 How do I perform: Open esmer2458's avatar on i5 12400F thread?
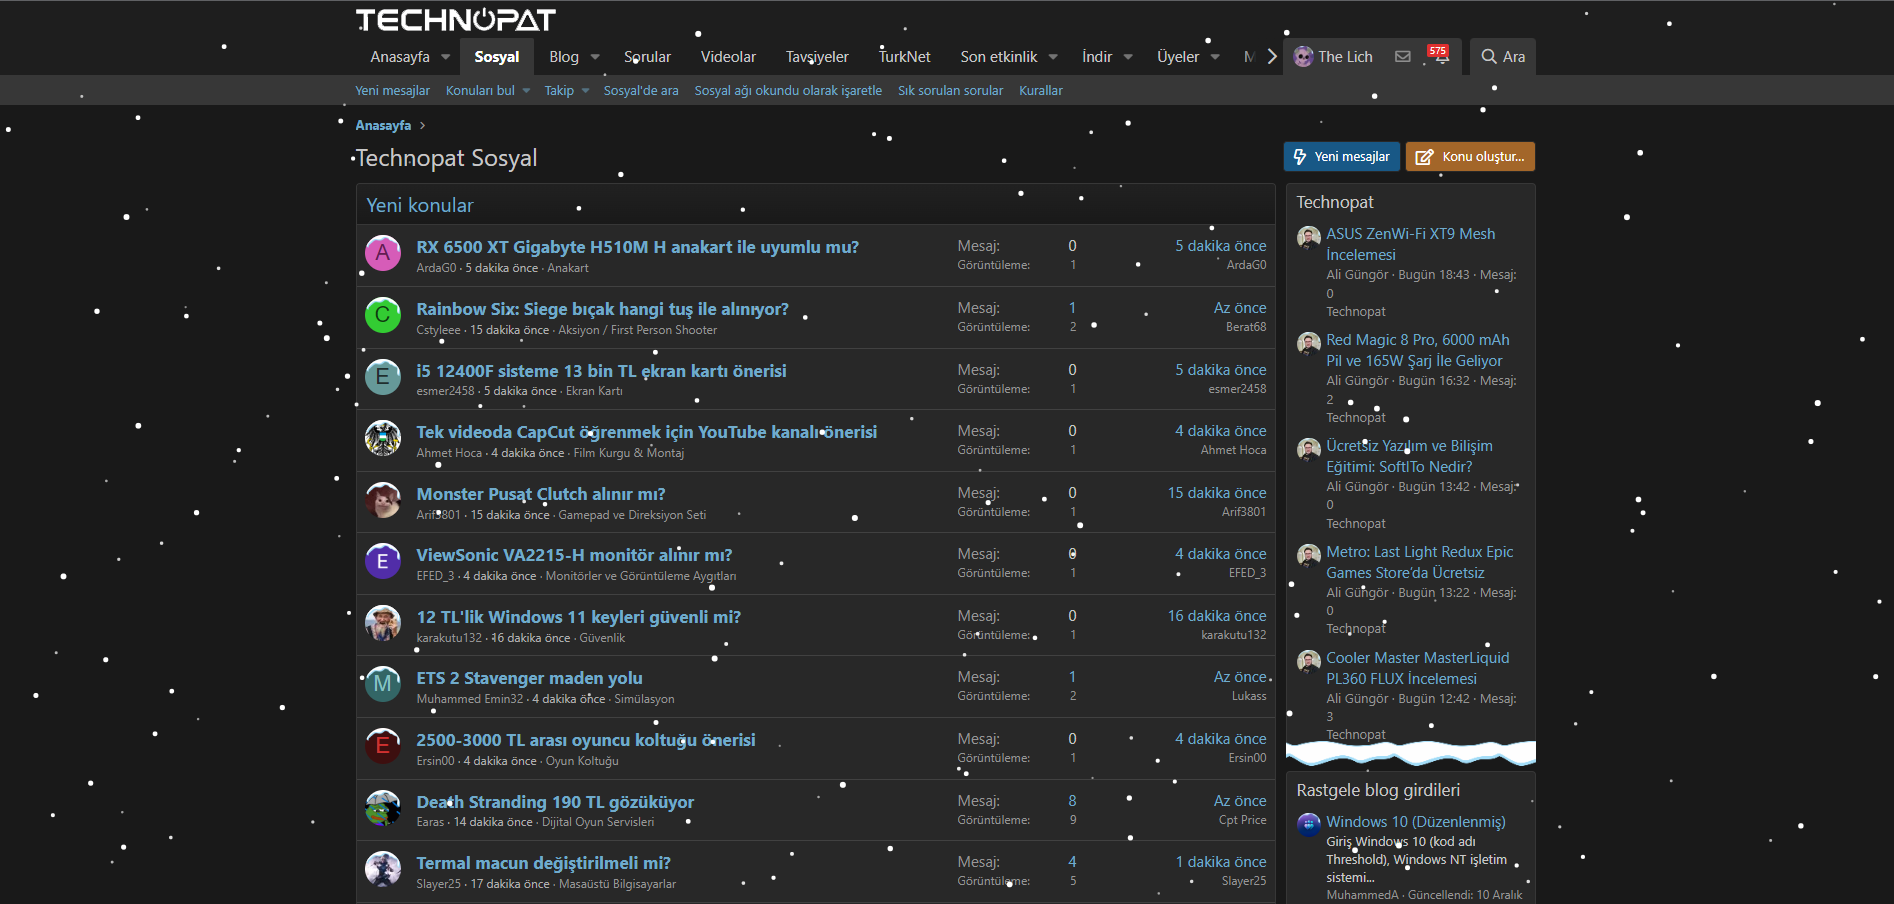pyautogui.click(x=382, y=377)
